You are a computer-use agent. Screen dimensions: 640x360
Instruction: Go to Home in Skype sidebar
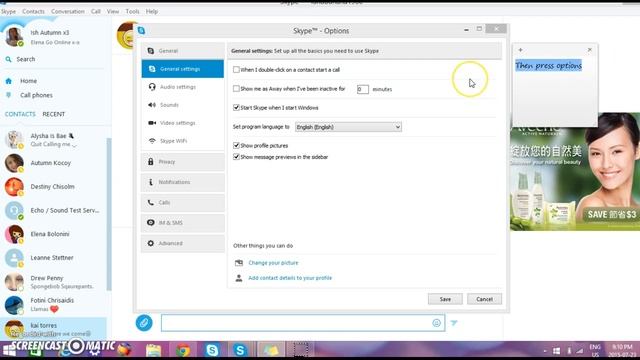coord(29,81)
